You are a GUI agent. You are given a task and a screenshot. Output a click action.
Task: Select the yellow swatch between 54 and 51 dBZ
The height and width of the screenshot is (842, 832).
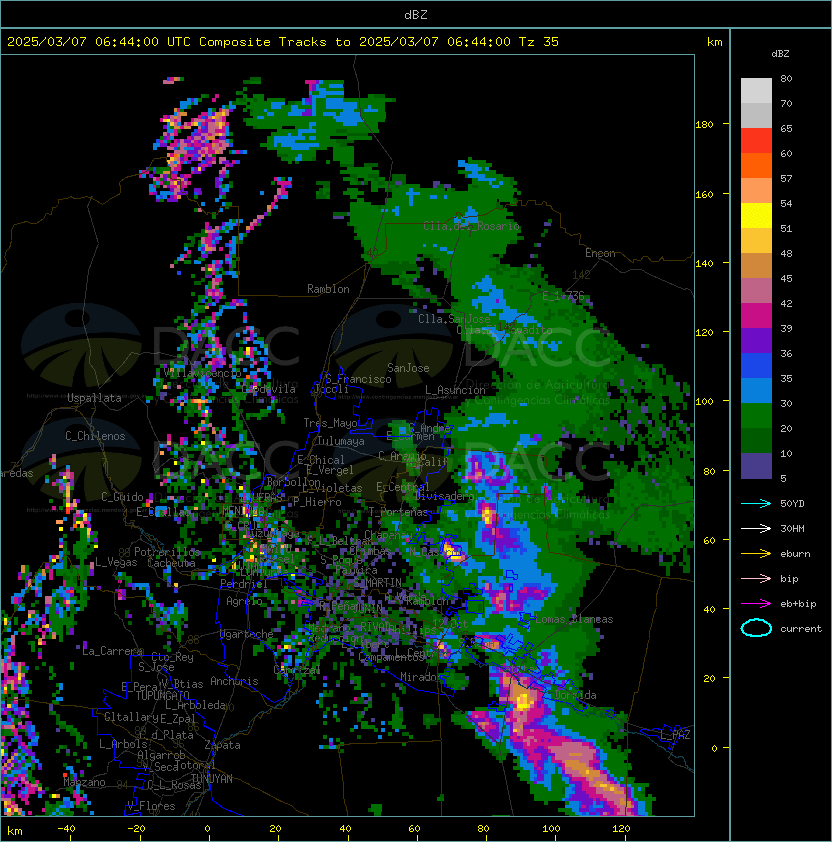(756, 216)
